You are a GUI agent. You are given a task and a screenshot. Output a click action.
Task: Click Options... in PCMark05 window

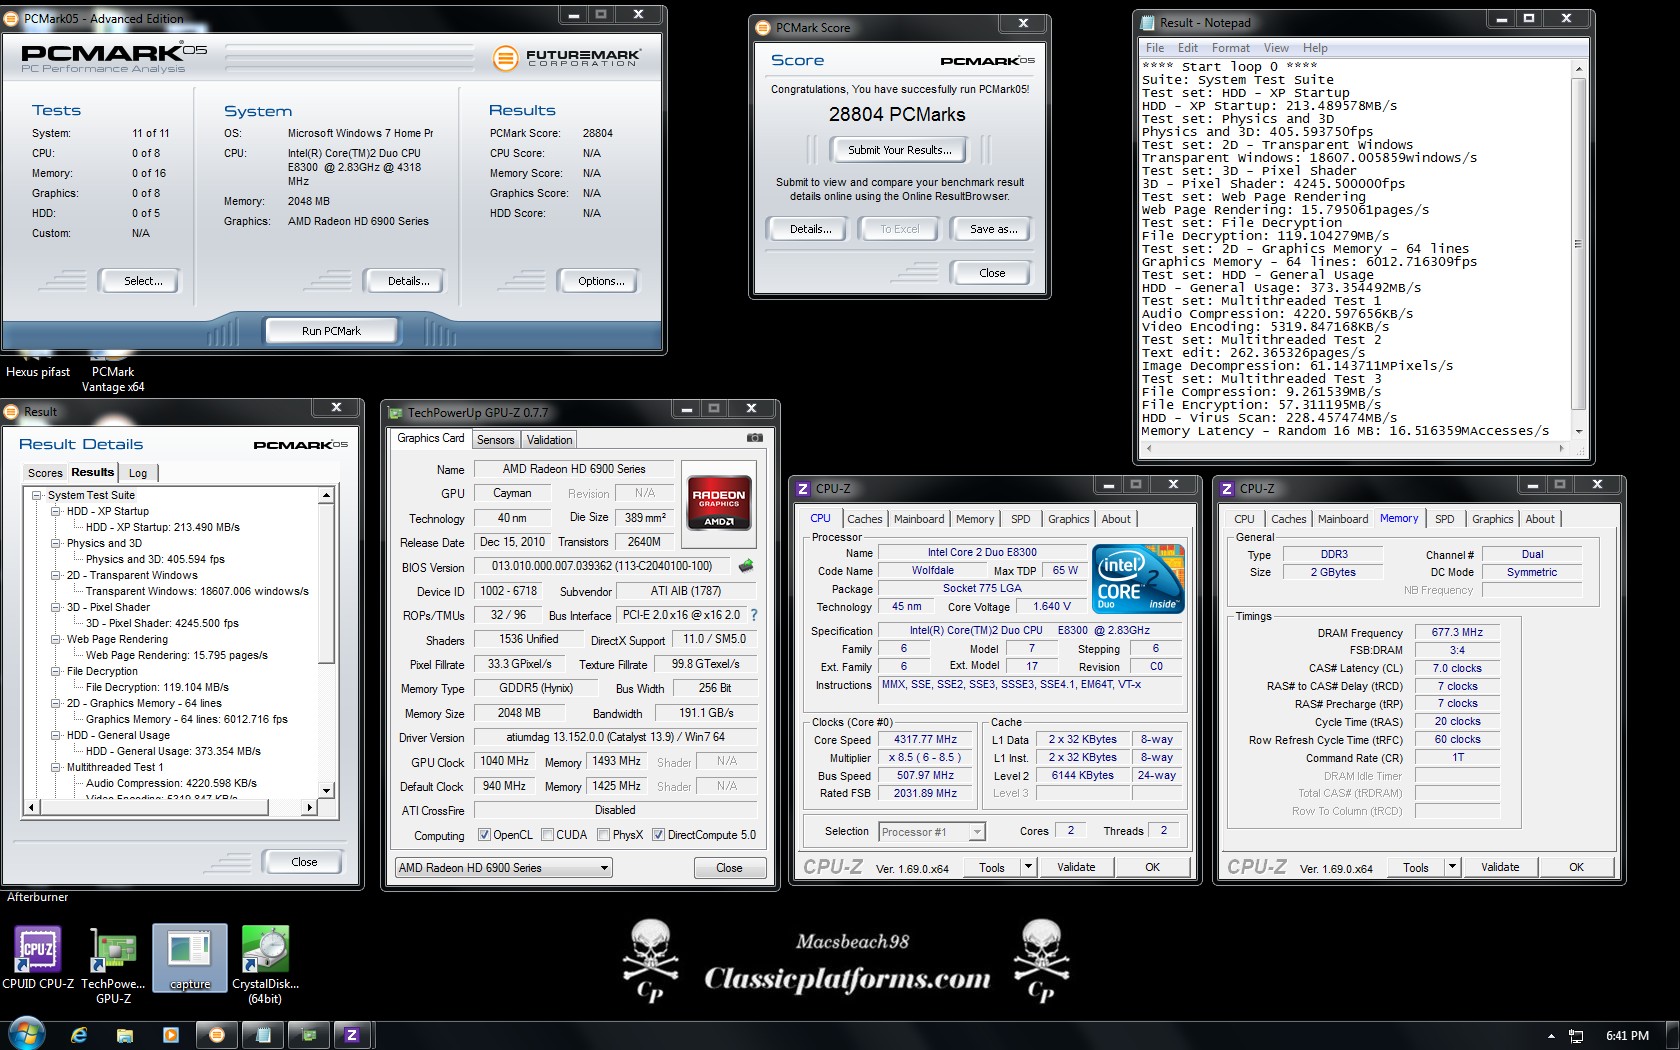click(601, 281)
